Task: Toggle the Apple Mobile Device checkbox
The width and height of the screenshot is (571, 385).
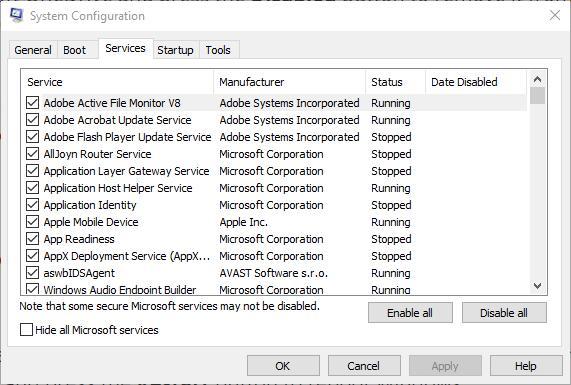Action: click(x=32, y=221)
